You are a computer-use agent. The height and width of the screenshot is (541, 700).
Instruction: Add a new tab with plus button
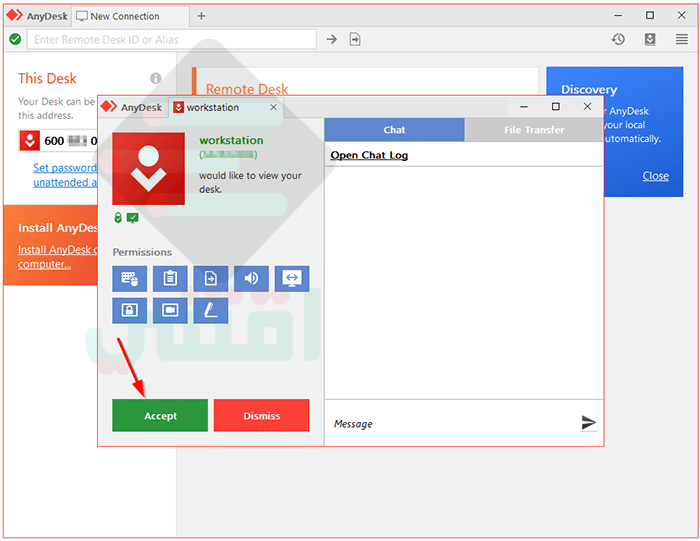click(x=201, y=16)
